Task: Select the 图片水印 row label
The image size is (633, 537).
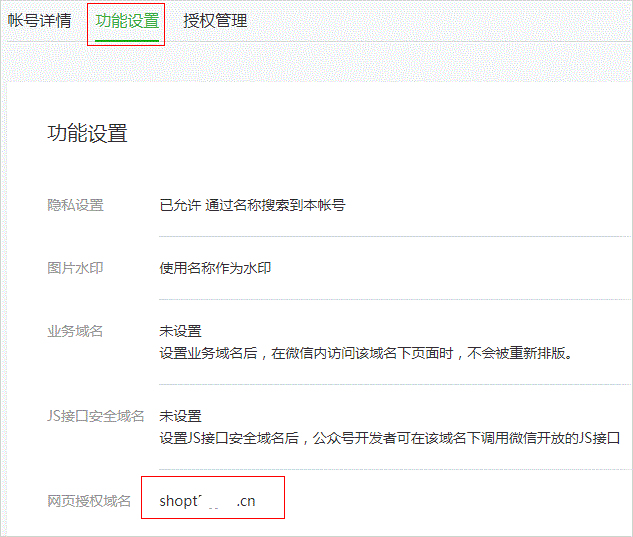Action: (76, 268)
